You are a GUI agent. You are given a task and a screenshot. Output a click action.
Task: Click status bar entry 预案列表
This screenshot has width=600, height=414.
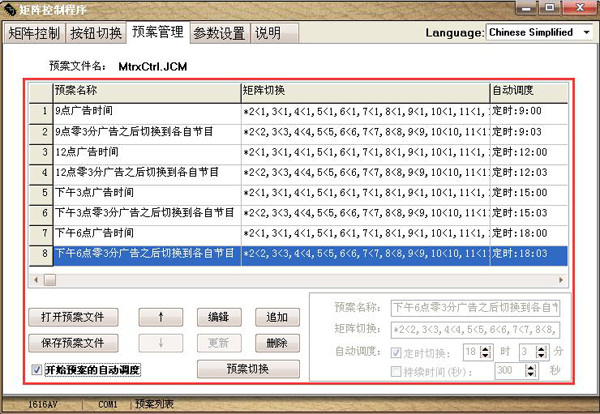point(154,404)
